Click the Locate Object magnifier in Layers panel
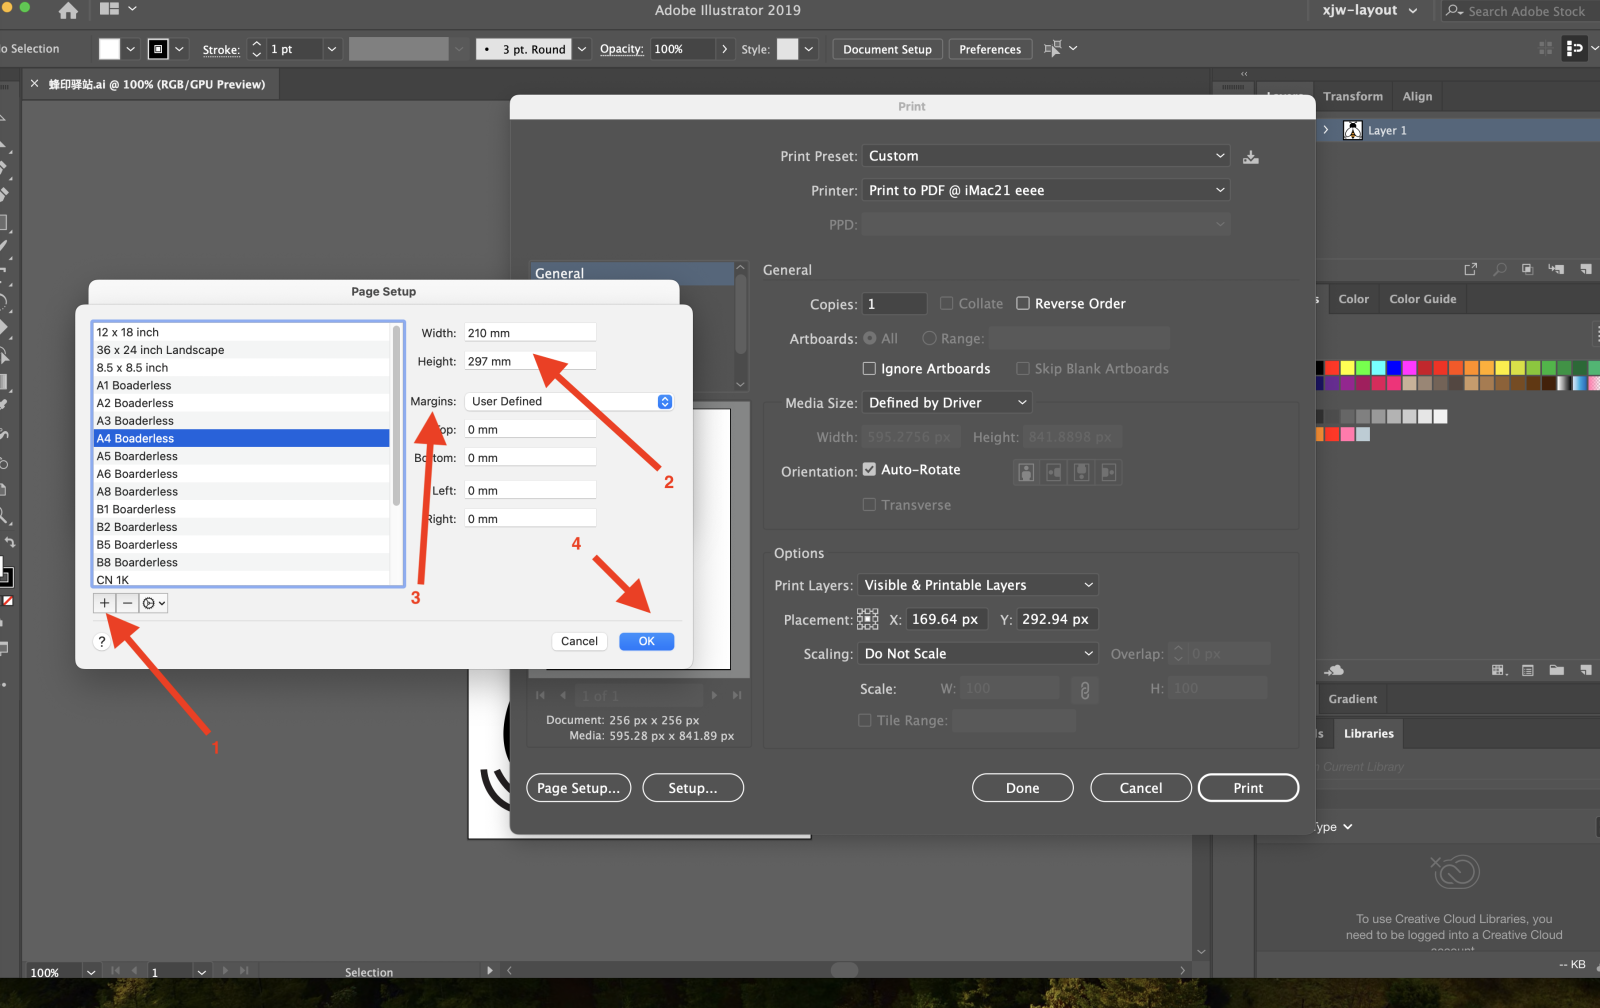 pyautogui.click(x=1499, y=269)
